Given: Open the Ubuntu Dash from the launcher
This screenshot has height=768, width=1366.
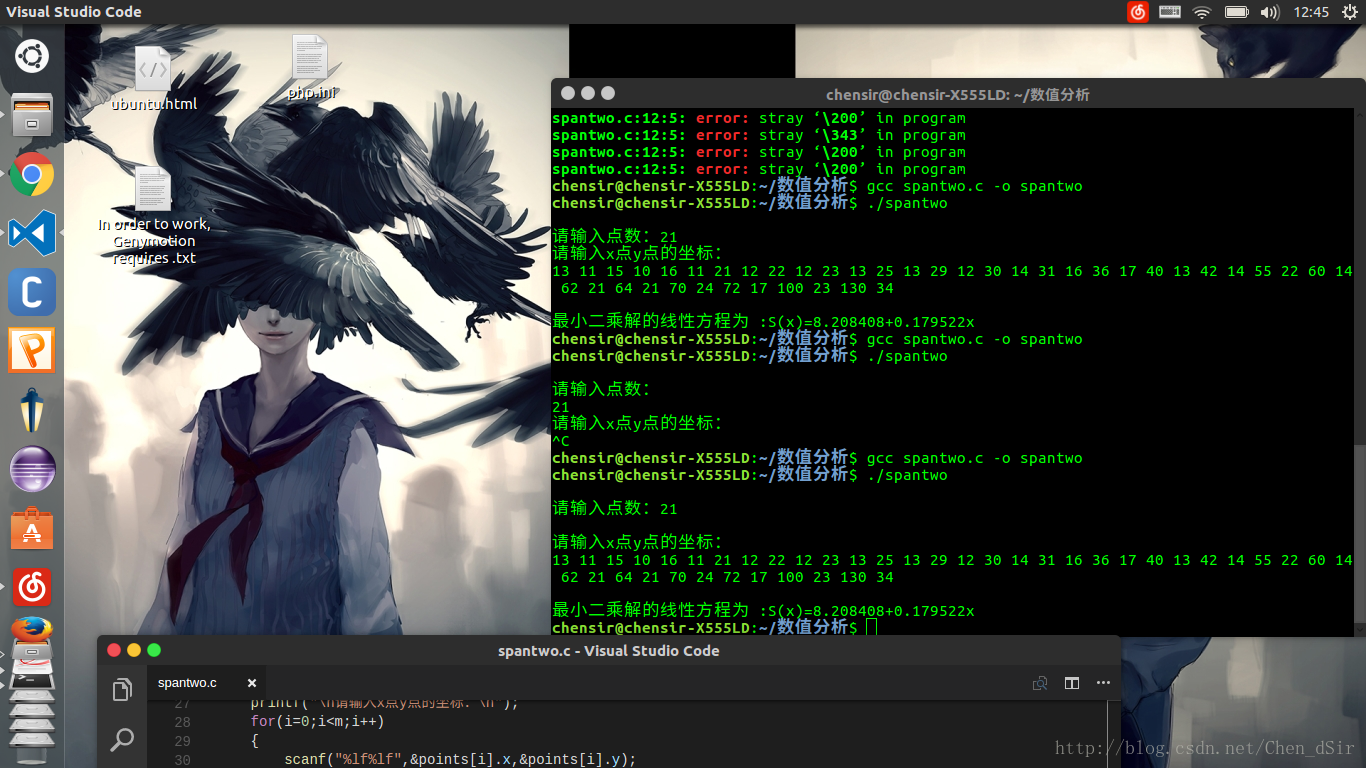Looking at the screenshot, I should coord(32,54).
